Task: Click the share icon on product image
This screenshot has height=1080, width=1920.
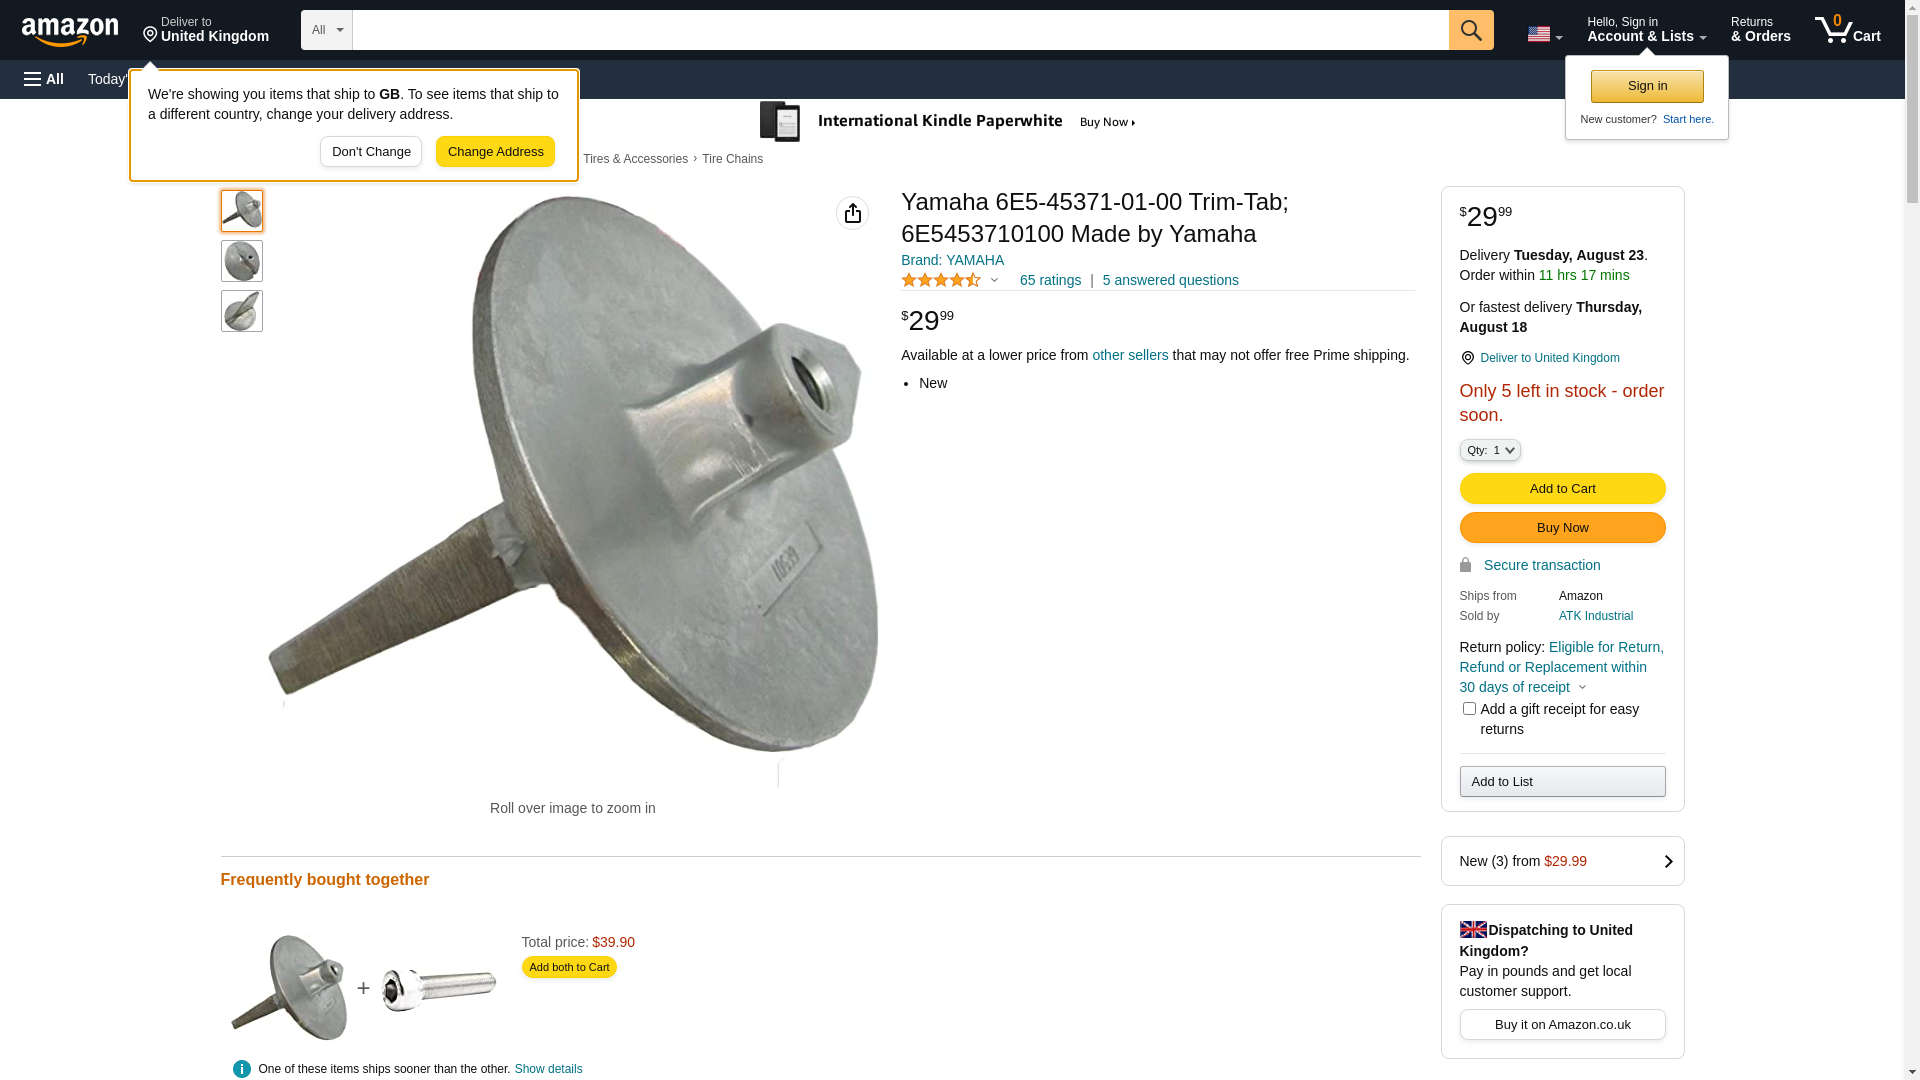Action: point(852,213)
